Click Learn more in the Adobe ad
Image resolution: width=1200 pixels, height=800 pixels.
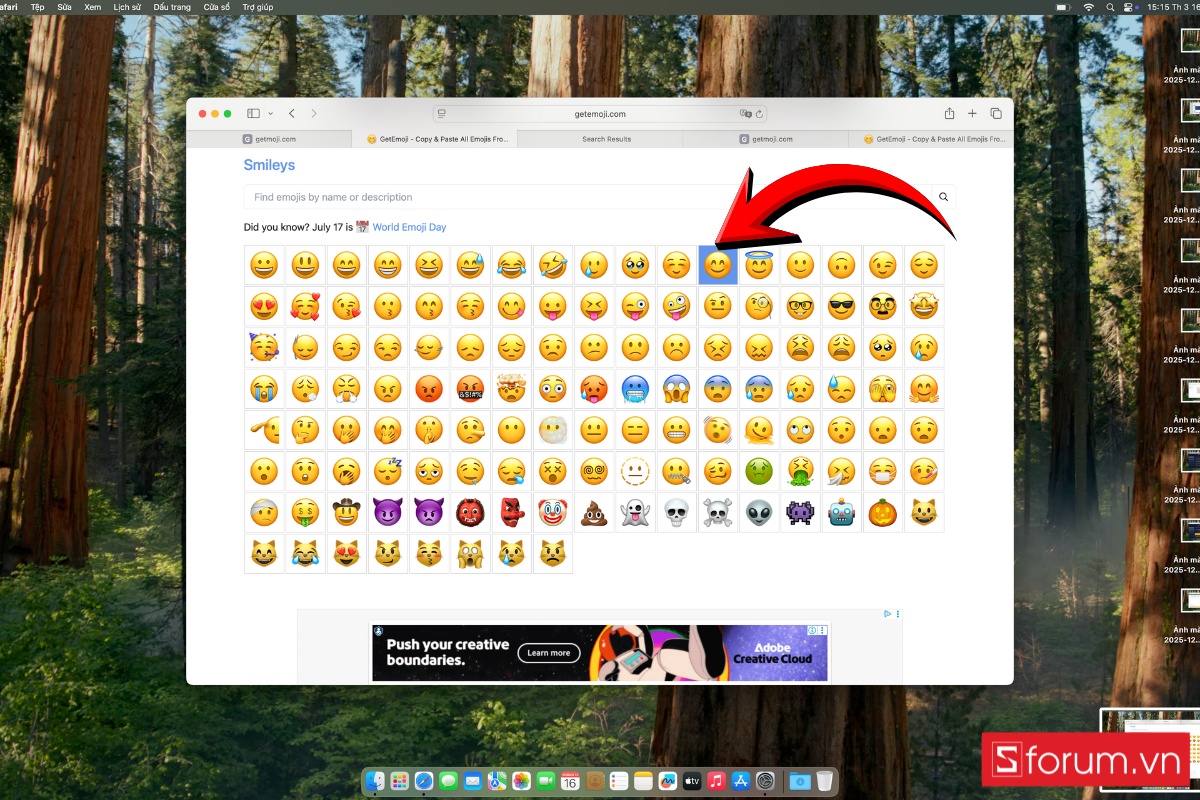click(547, 652)
